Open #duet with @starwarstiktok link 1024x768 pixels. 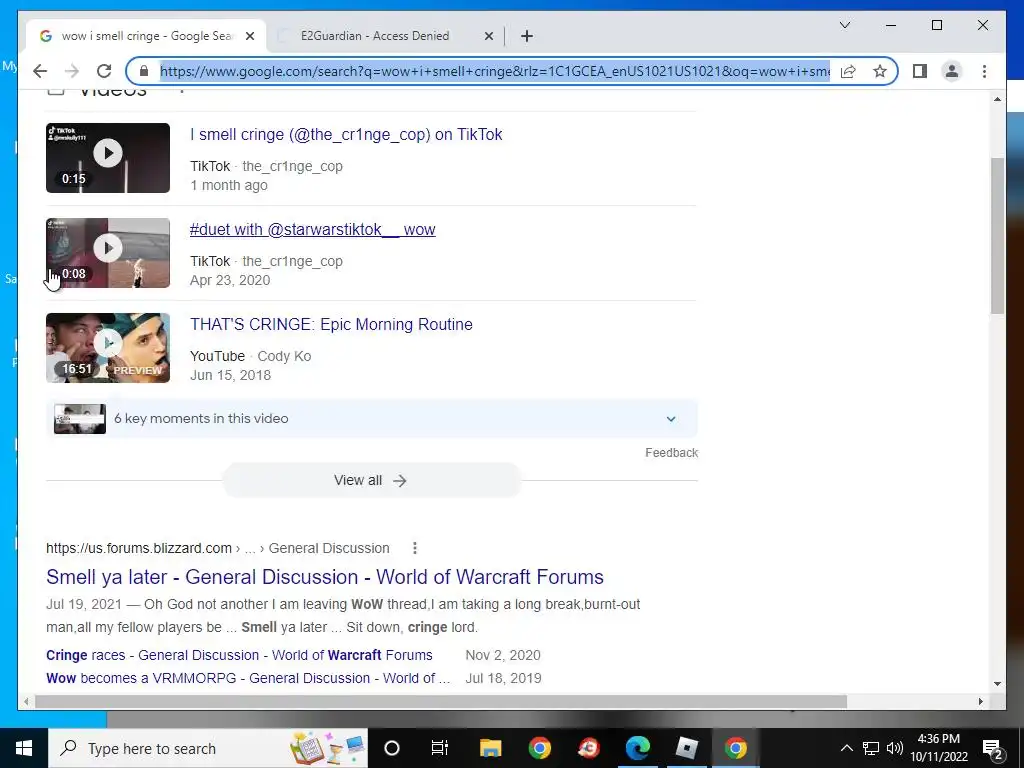click(312, 229)
